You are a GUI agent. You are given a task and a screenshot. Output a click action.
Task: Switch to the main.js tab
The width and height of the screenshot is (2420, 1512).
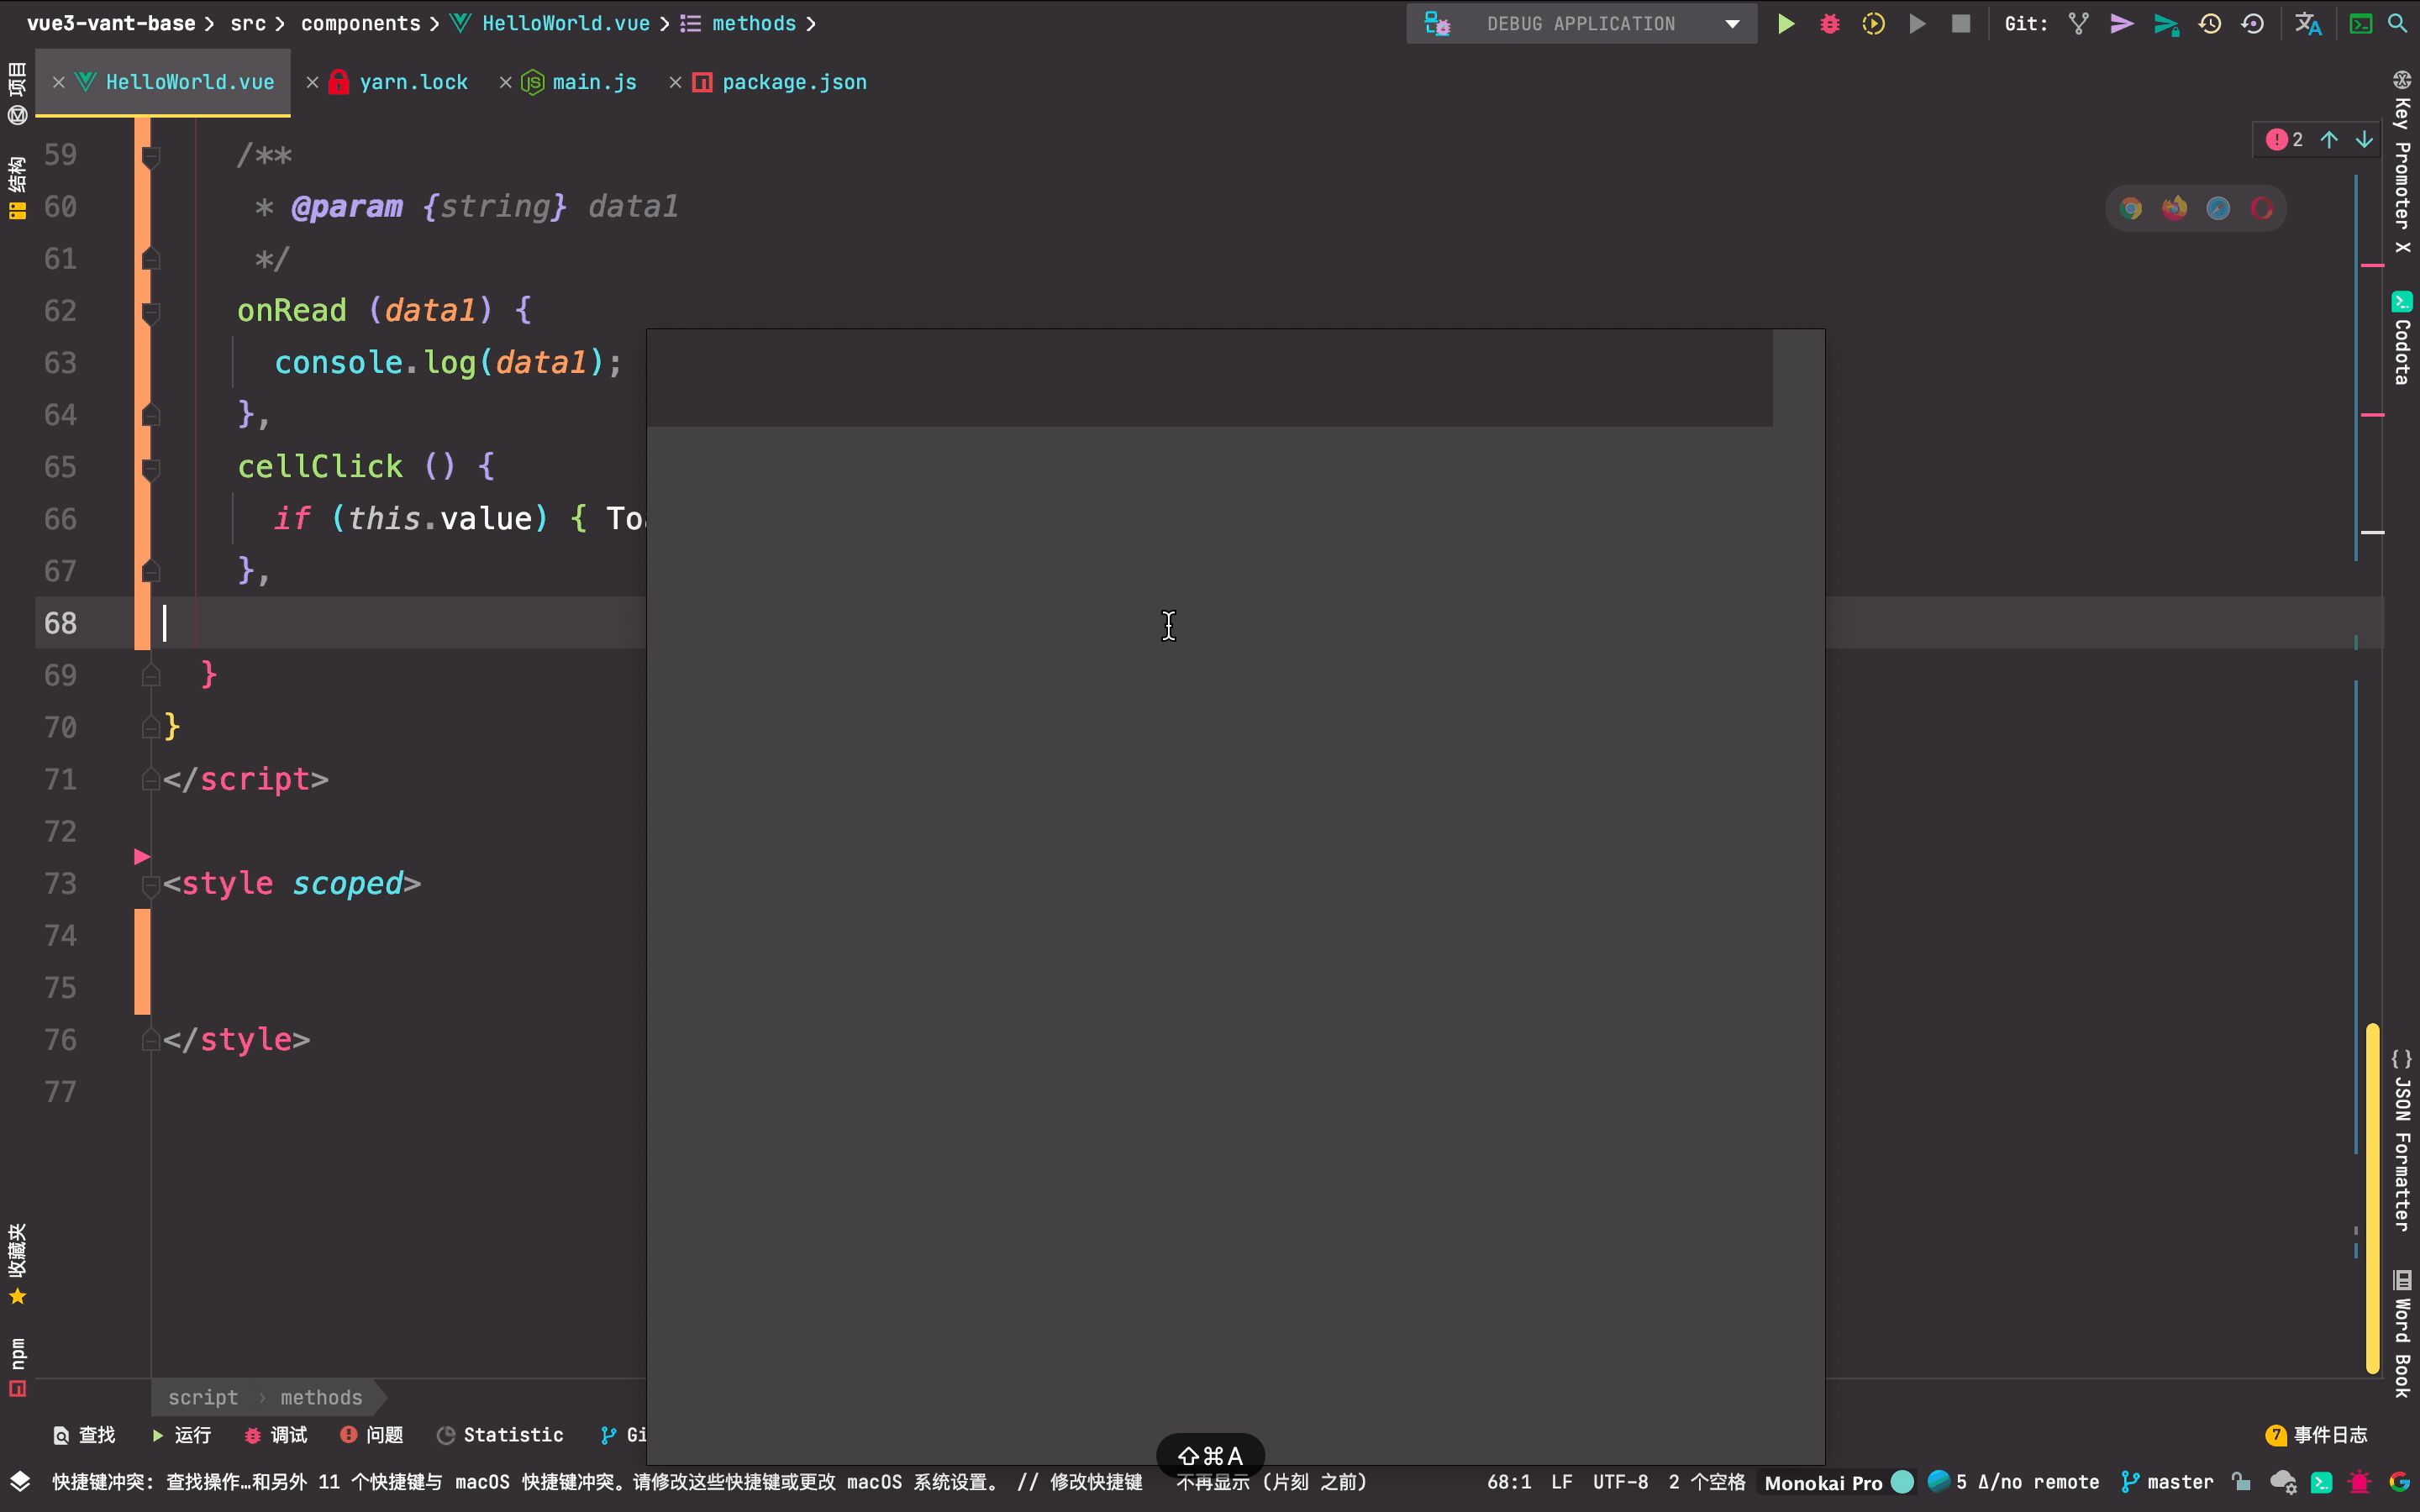593,82
